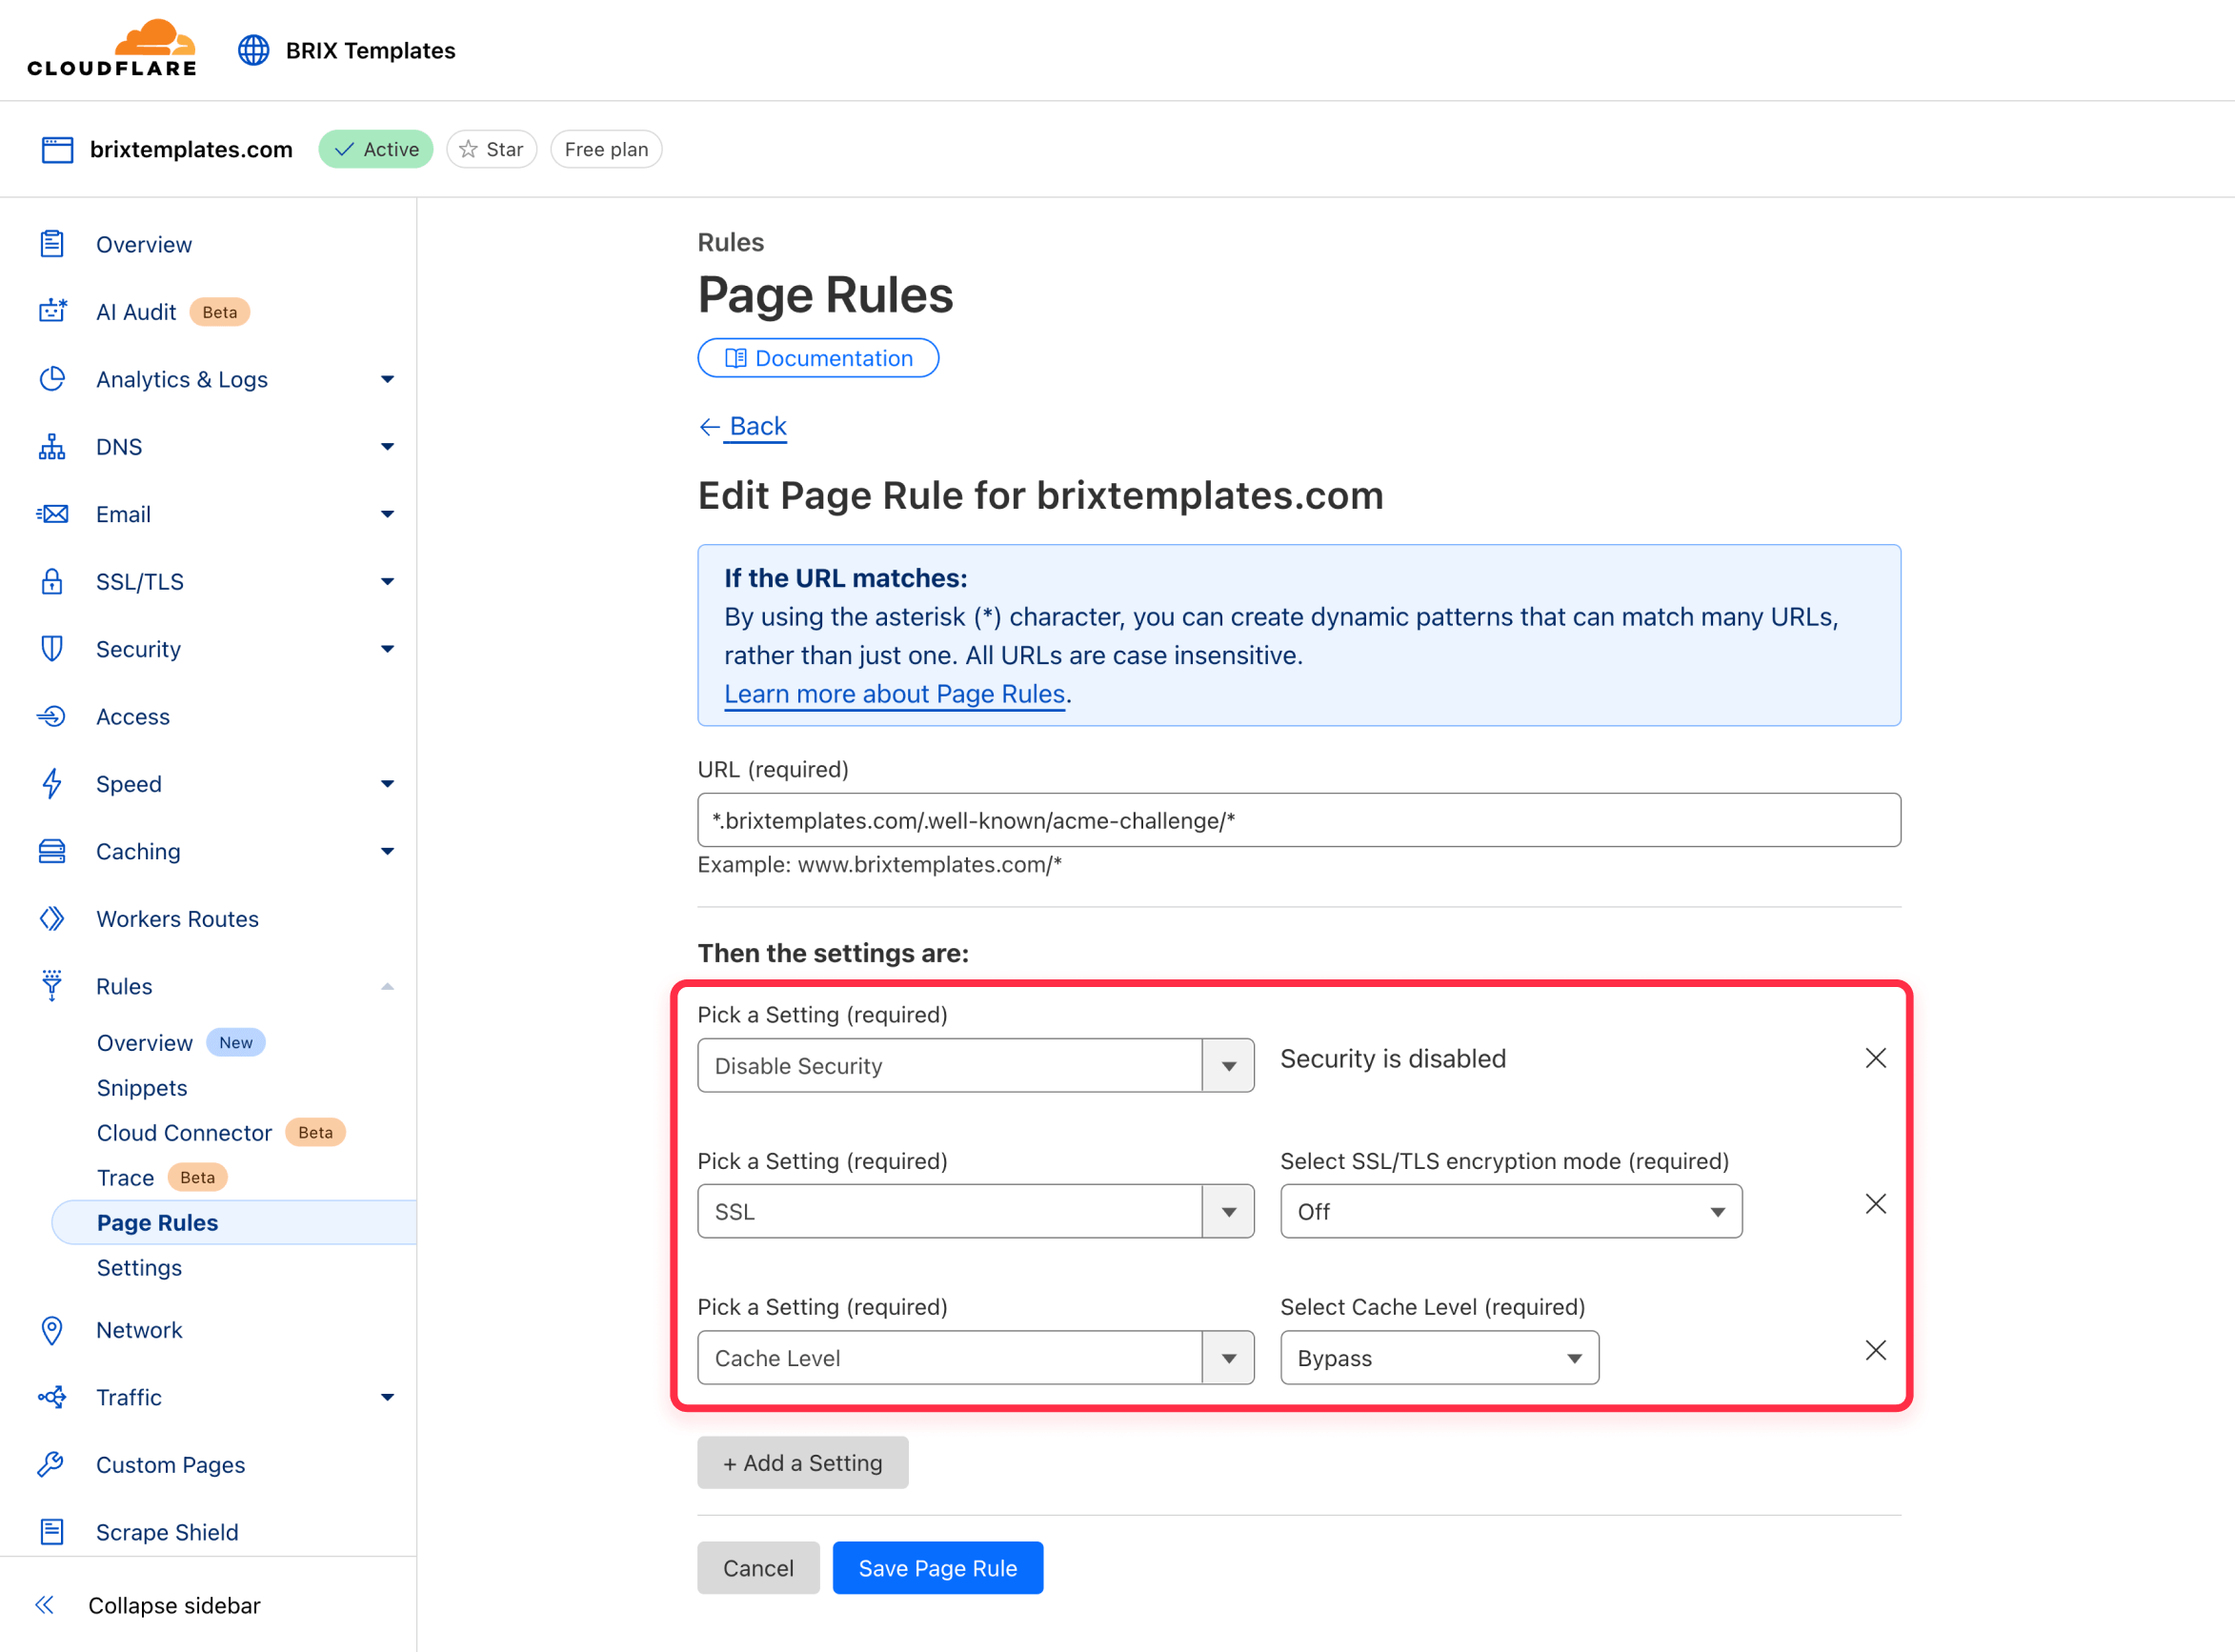This screenshot has height=1652, width=2235.
Task: Click the Caching drive icon
Action: 52,851
